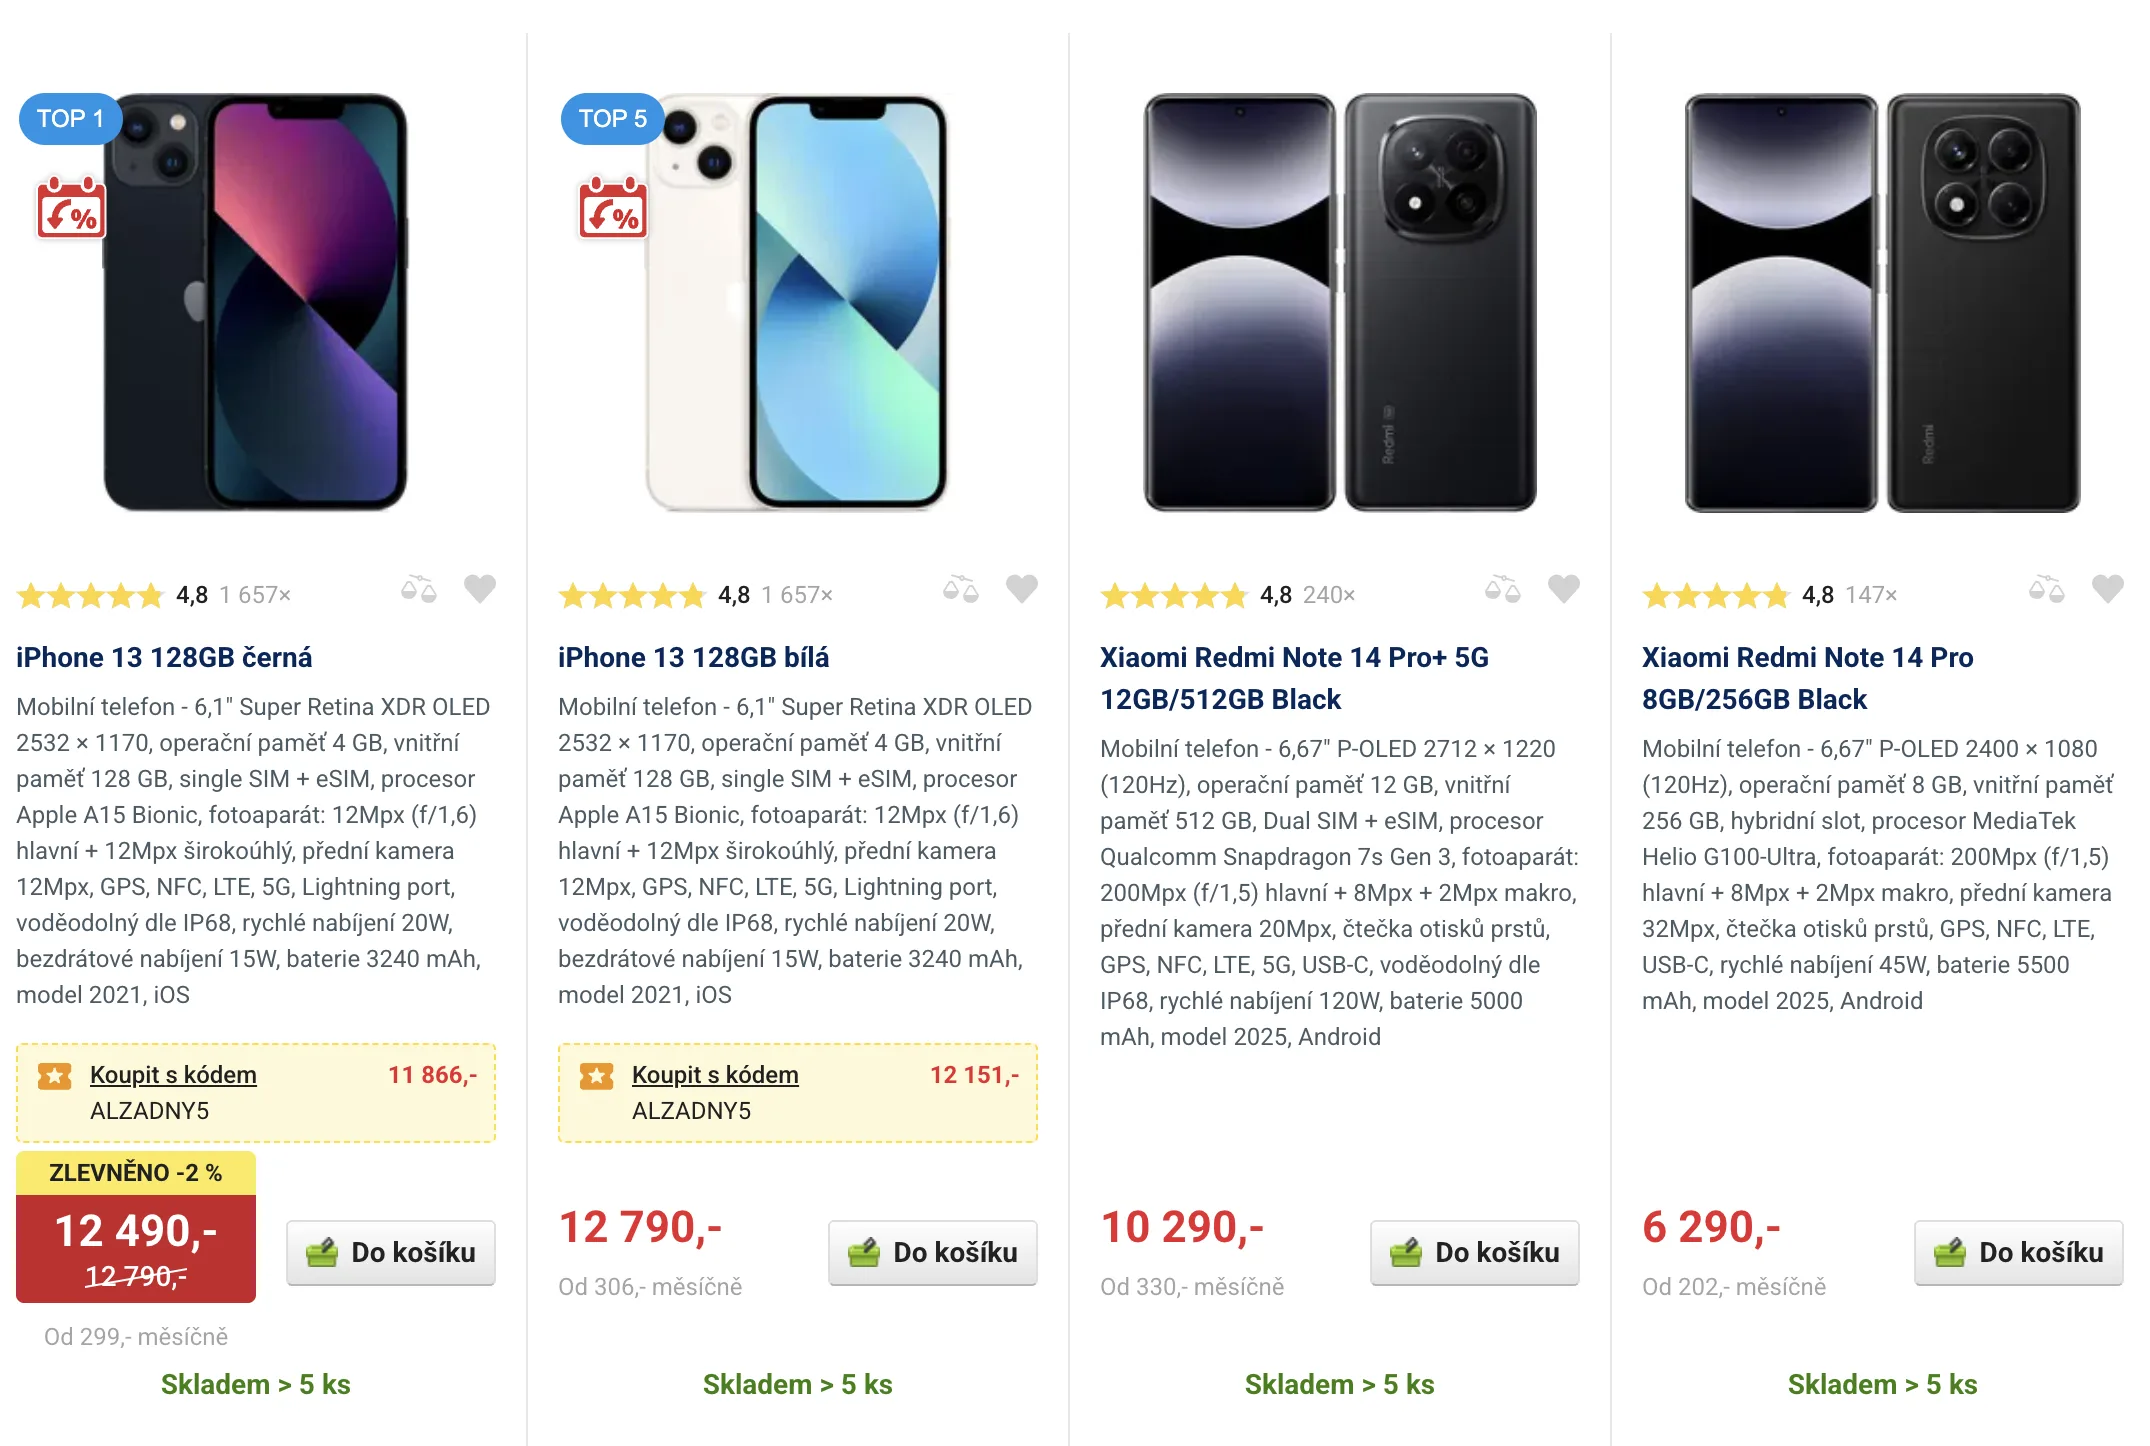Open Redmi Note 14 Pro Black product image
The image size is (2150, 1446).
[x=1882, y=303]
